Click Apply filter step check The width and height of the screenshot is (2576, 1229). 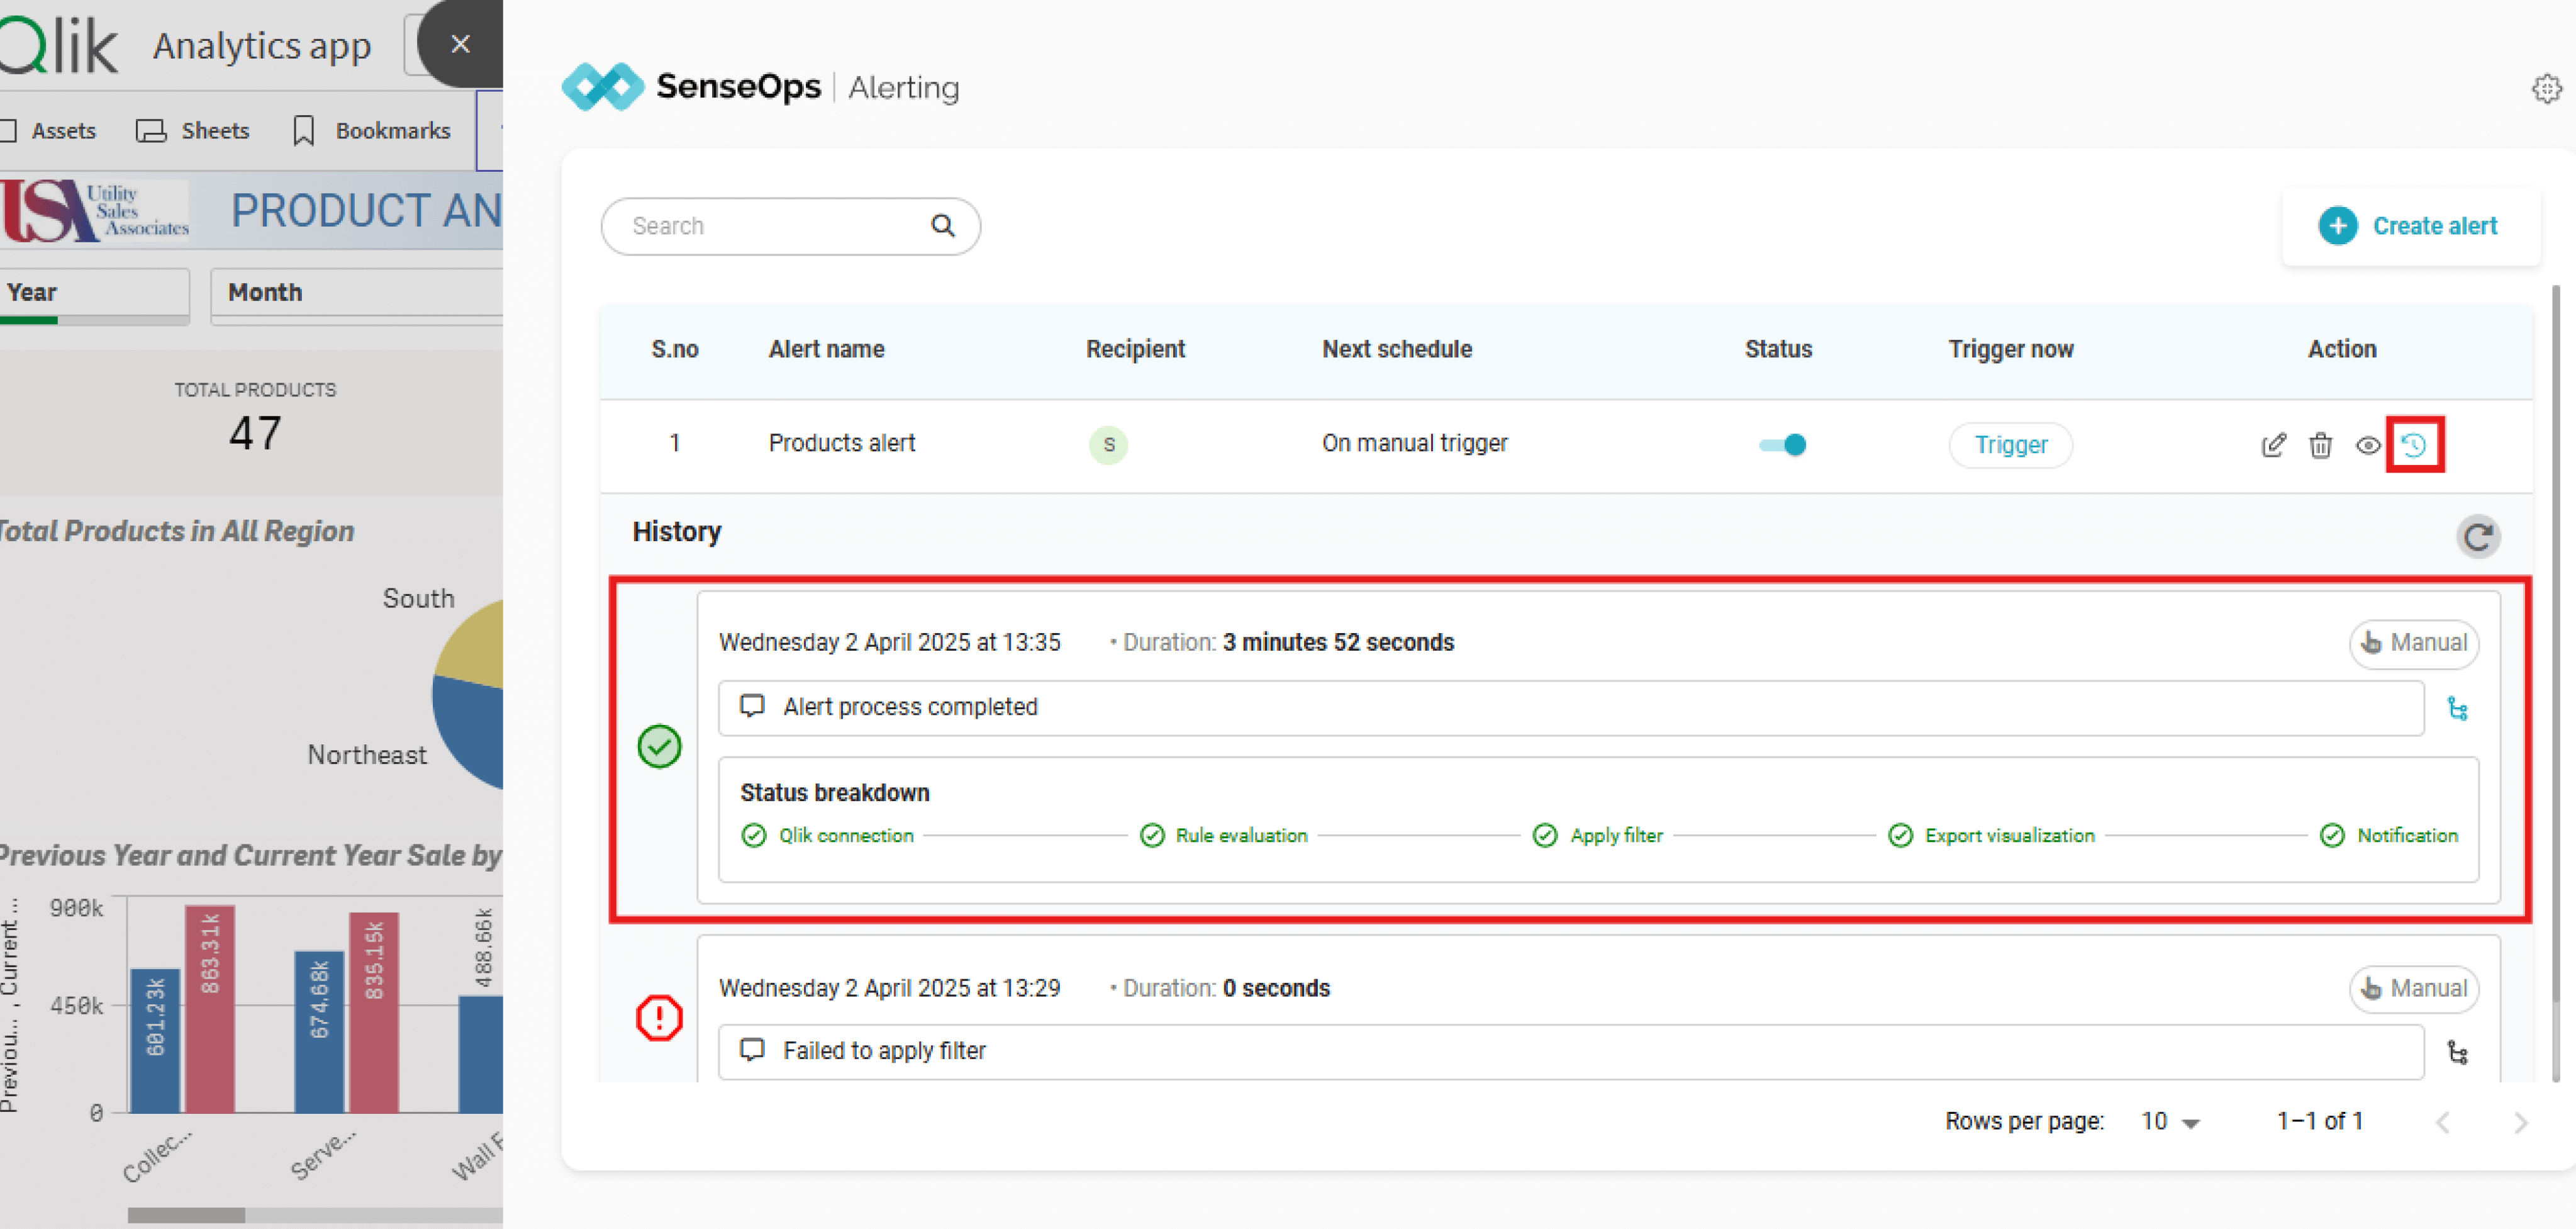pos(1545,835)
